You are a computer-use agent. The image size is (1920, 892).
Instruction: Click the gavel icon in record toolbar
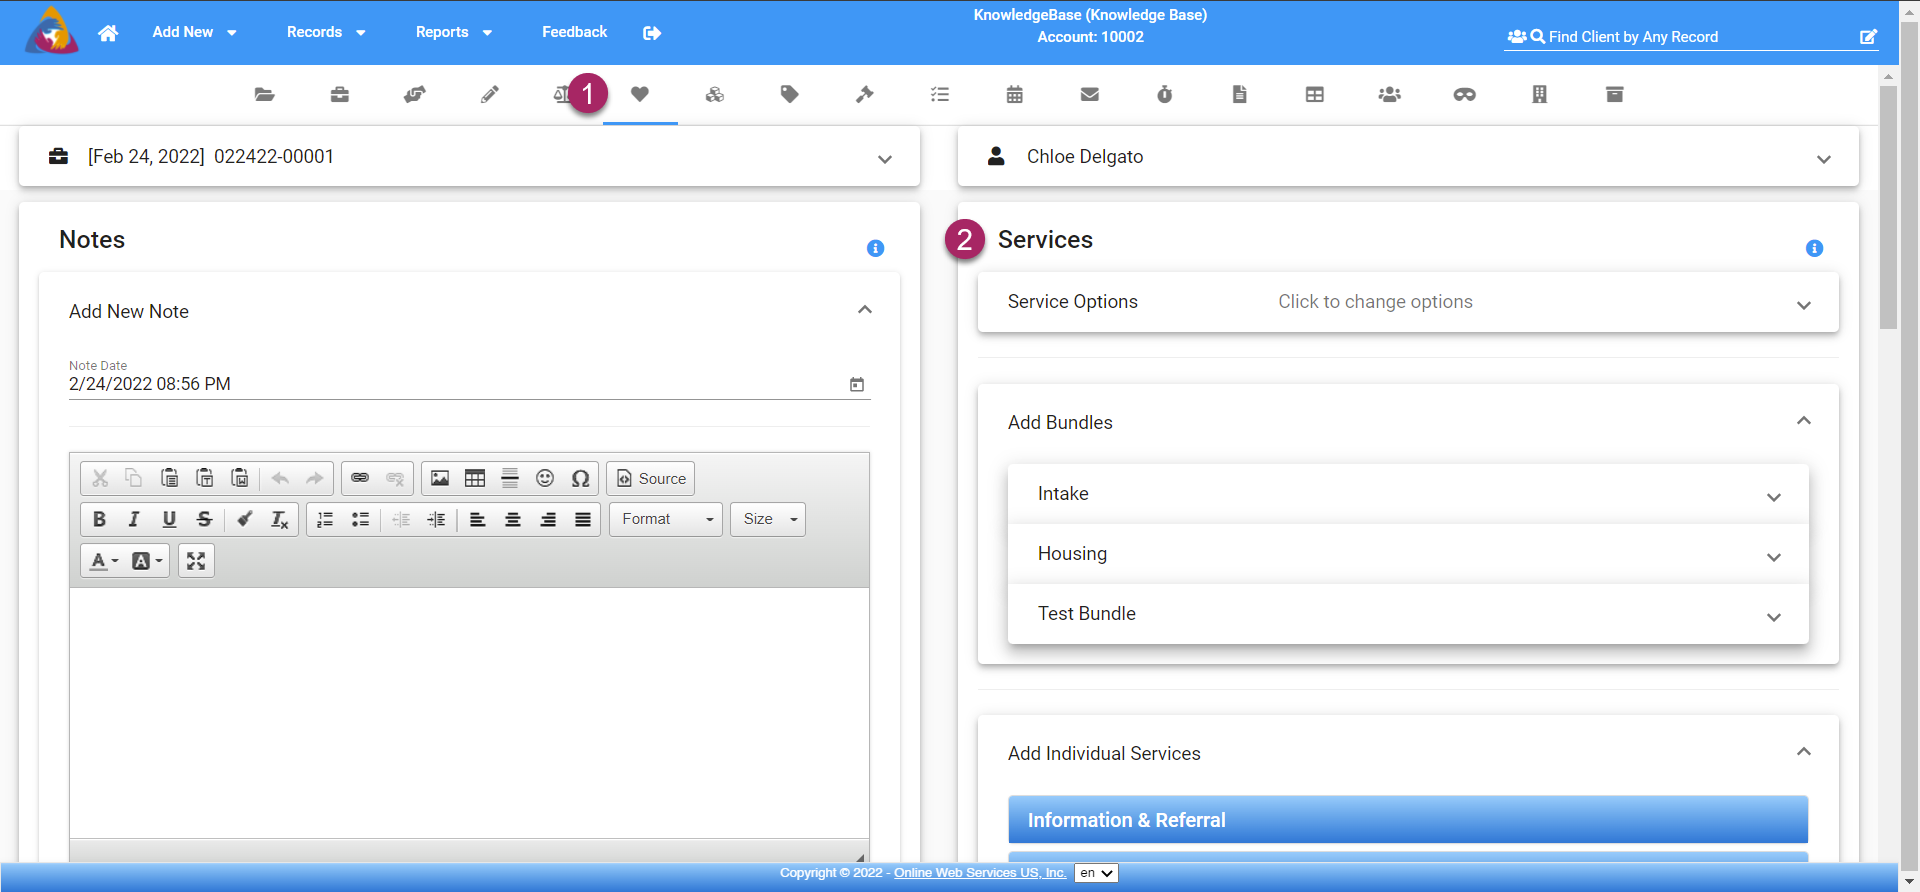click(x=865, y=94)
